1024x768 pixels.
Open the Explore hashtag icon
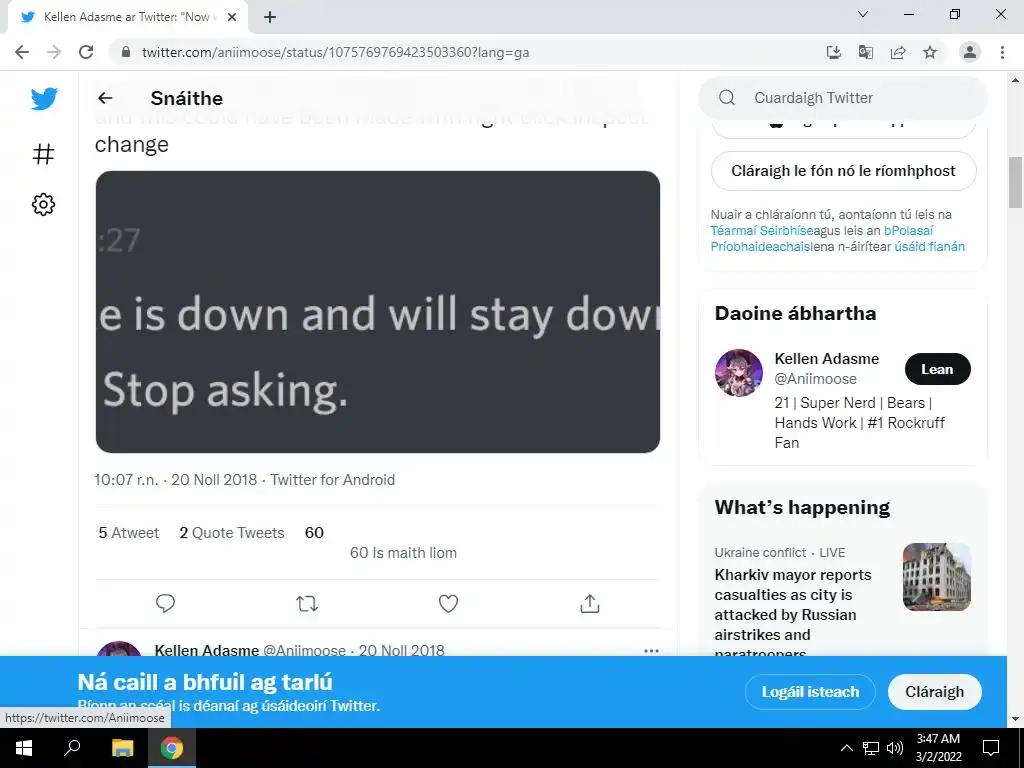[x=43, y=154]
